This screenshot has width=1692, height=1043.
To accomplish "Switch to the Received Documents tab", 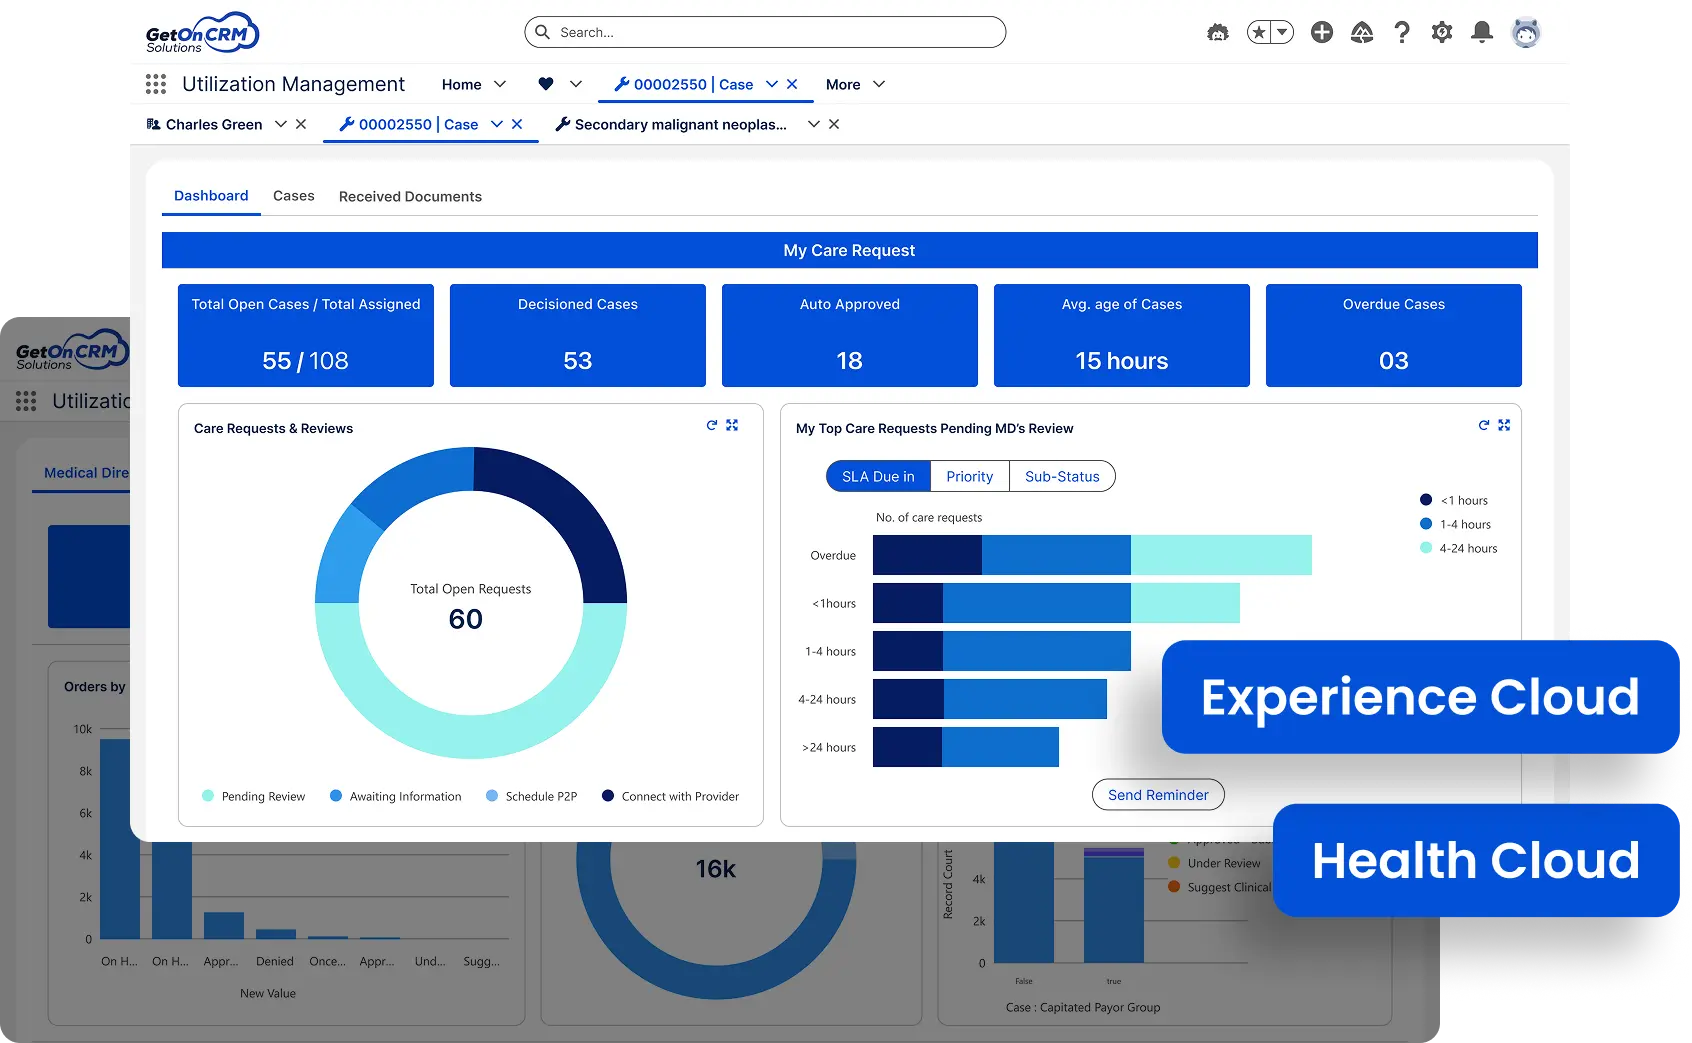I will pos(410,196).
